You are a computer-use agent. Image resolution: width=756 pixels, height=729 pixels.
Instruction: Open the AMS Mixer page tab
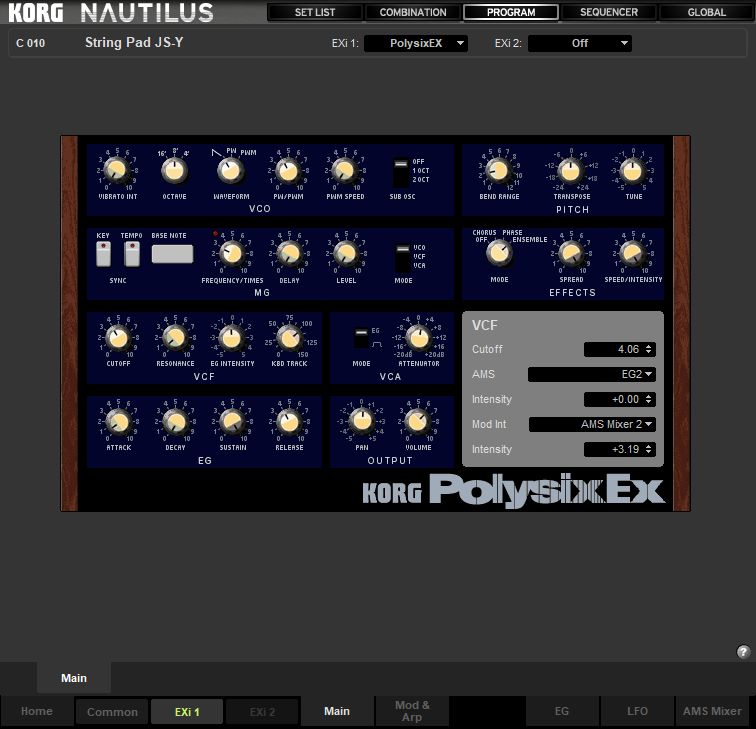712,711
